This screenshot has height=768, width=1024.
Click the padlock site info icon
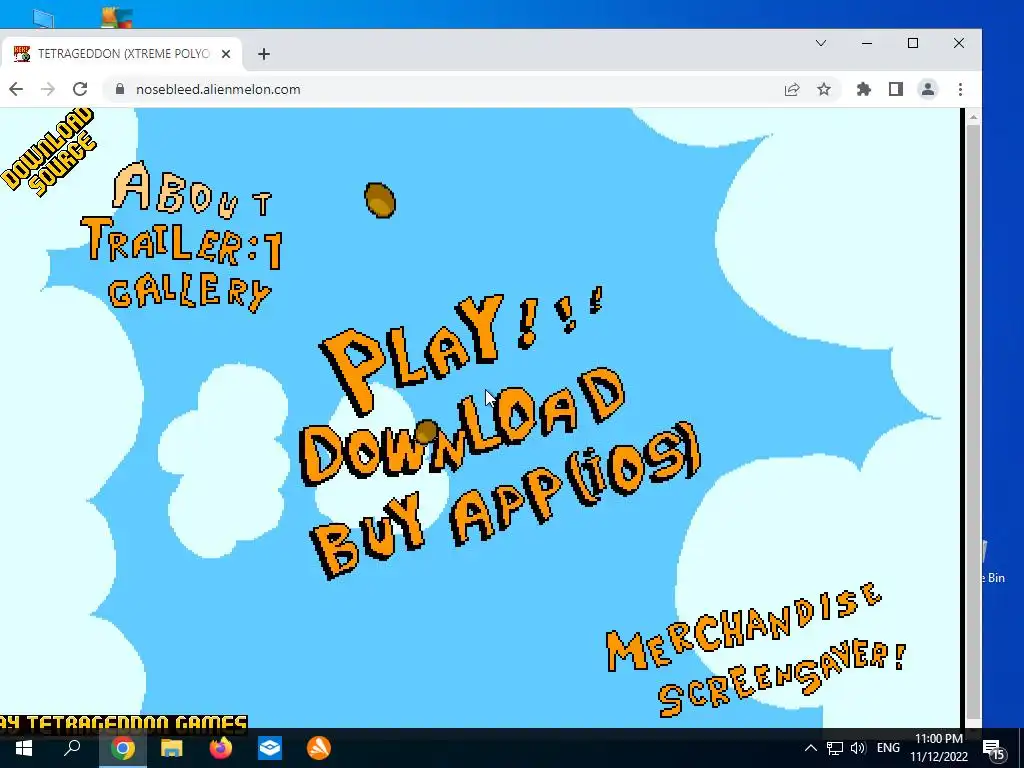pos(120,89)
